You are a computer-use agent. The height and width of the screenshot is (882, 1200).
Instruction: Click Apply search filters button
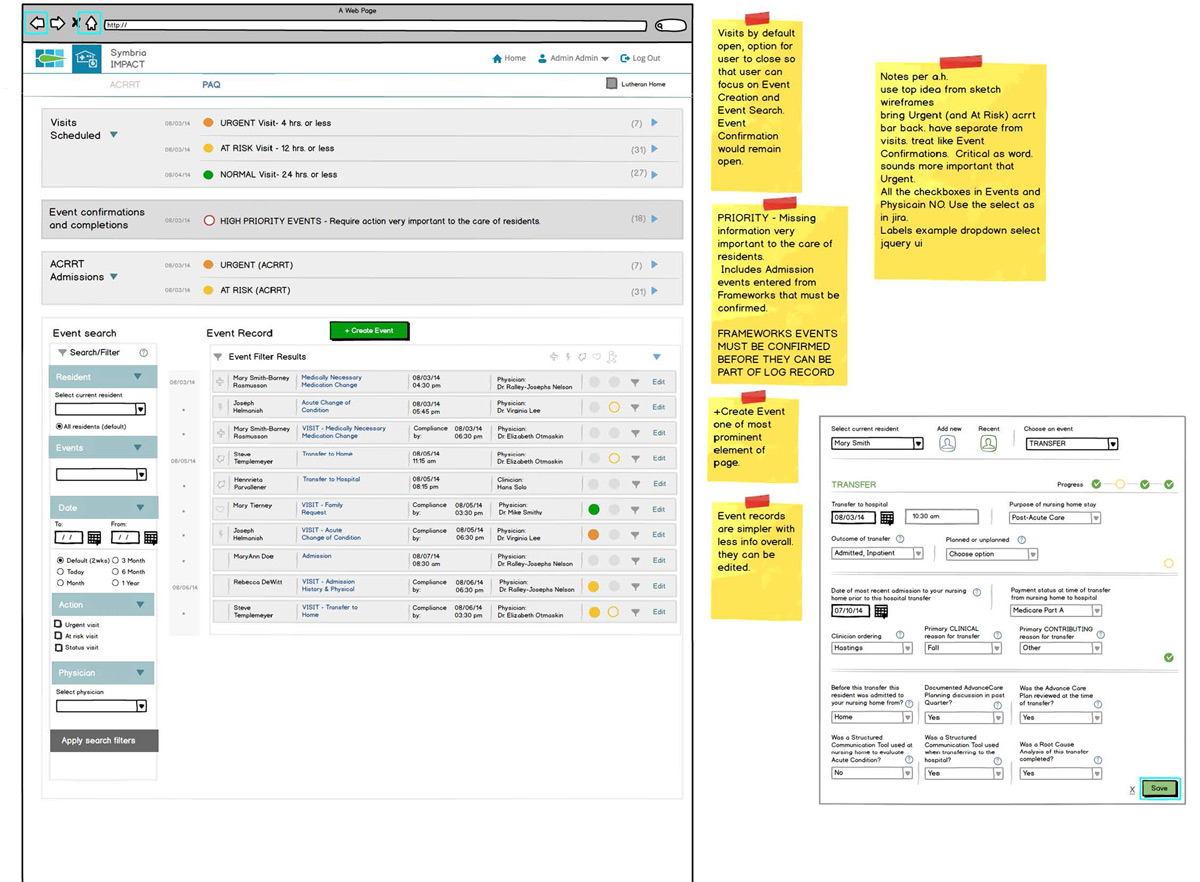click(103, 741)
